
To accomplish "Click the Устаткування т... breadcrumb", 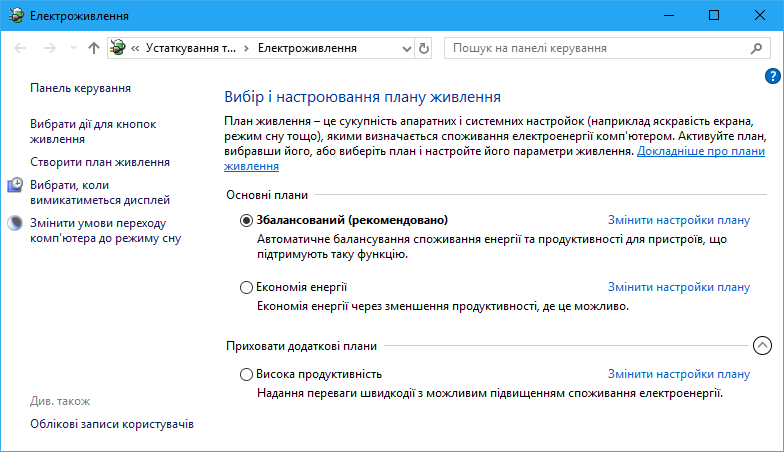I will point(190,48).
